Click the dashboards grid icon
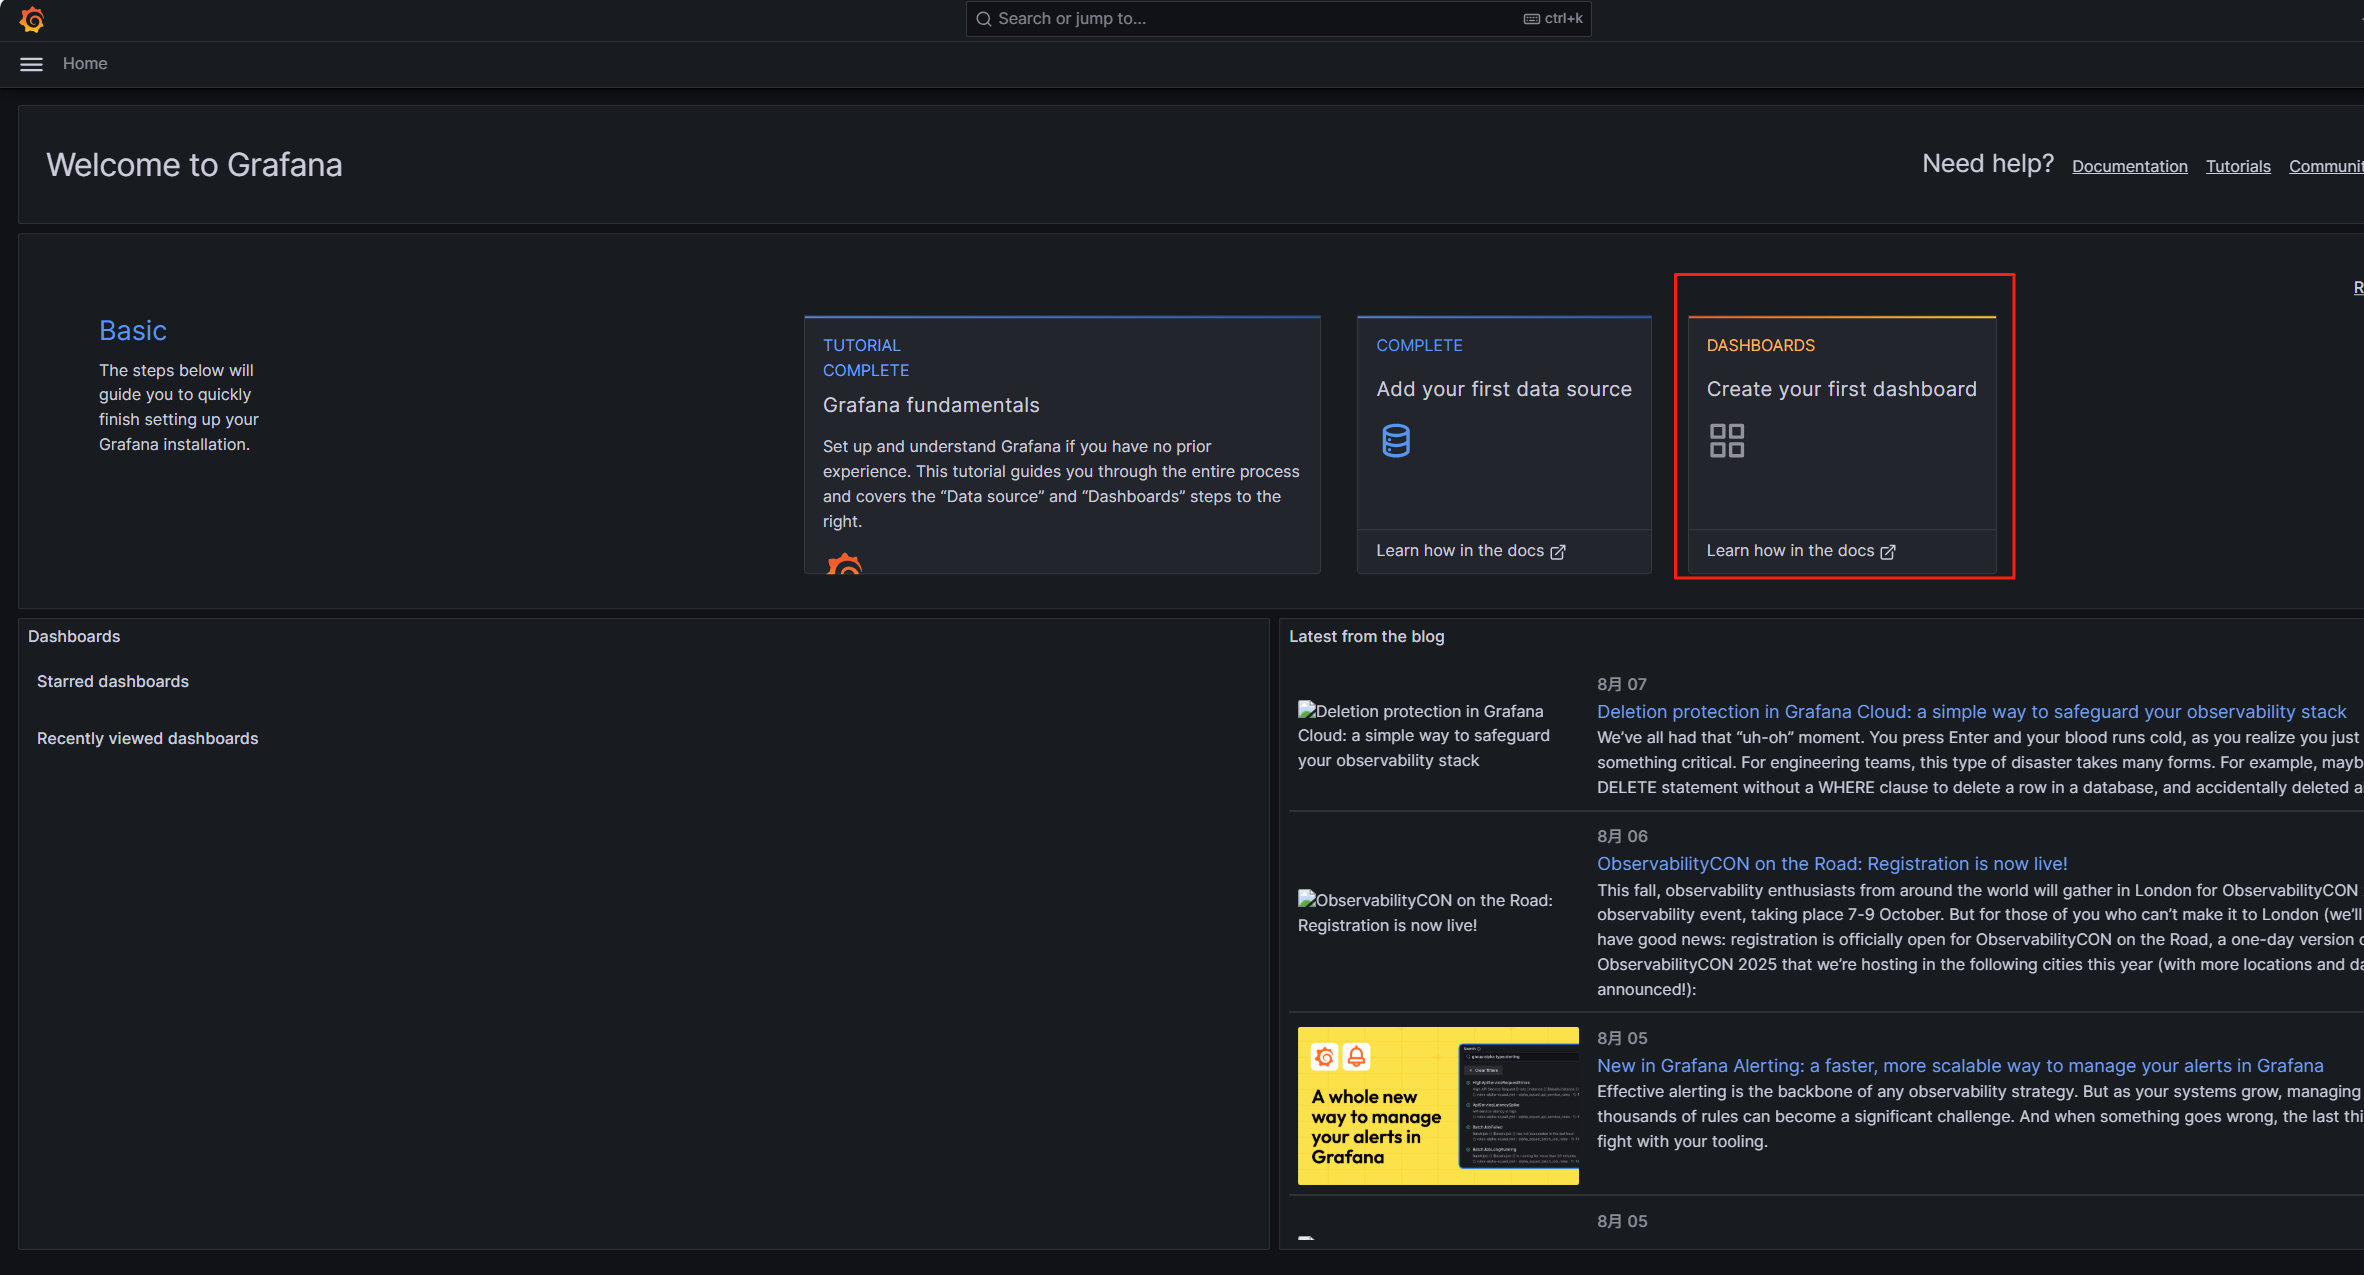The width and height of the screenshot is (2364, 1275). coord(1727,440)
